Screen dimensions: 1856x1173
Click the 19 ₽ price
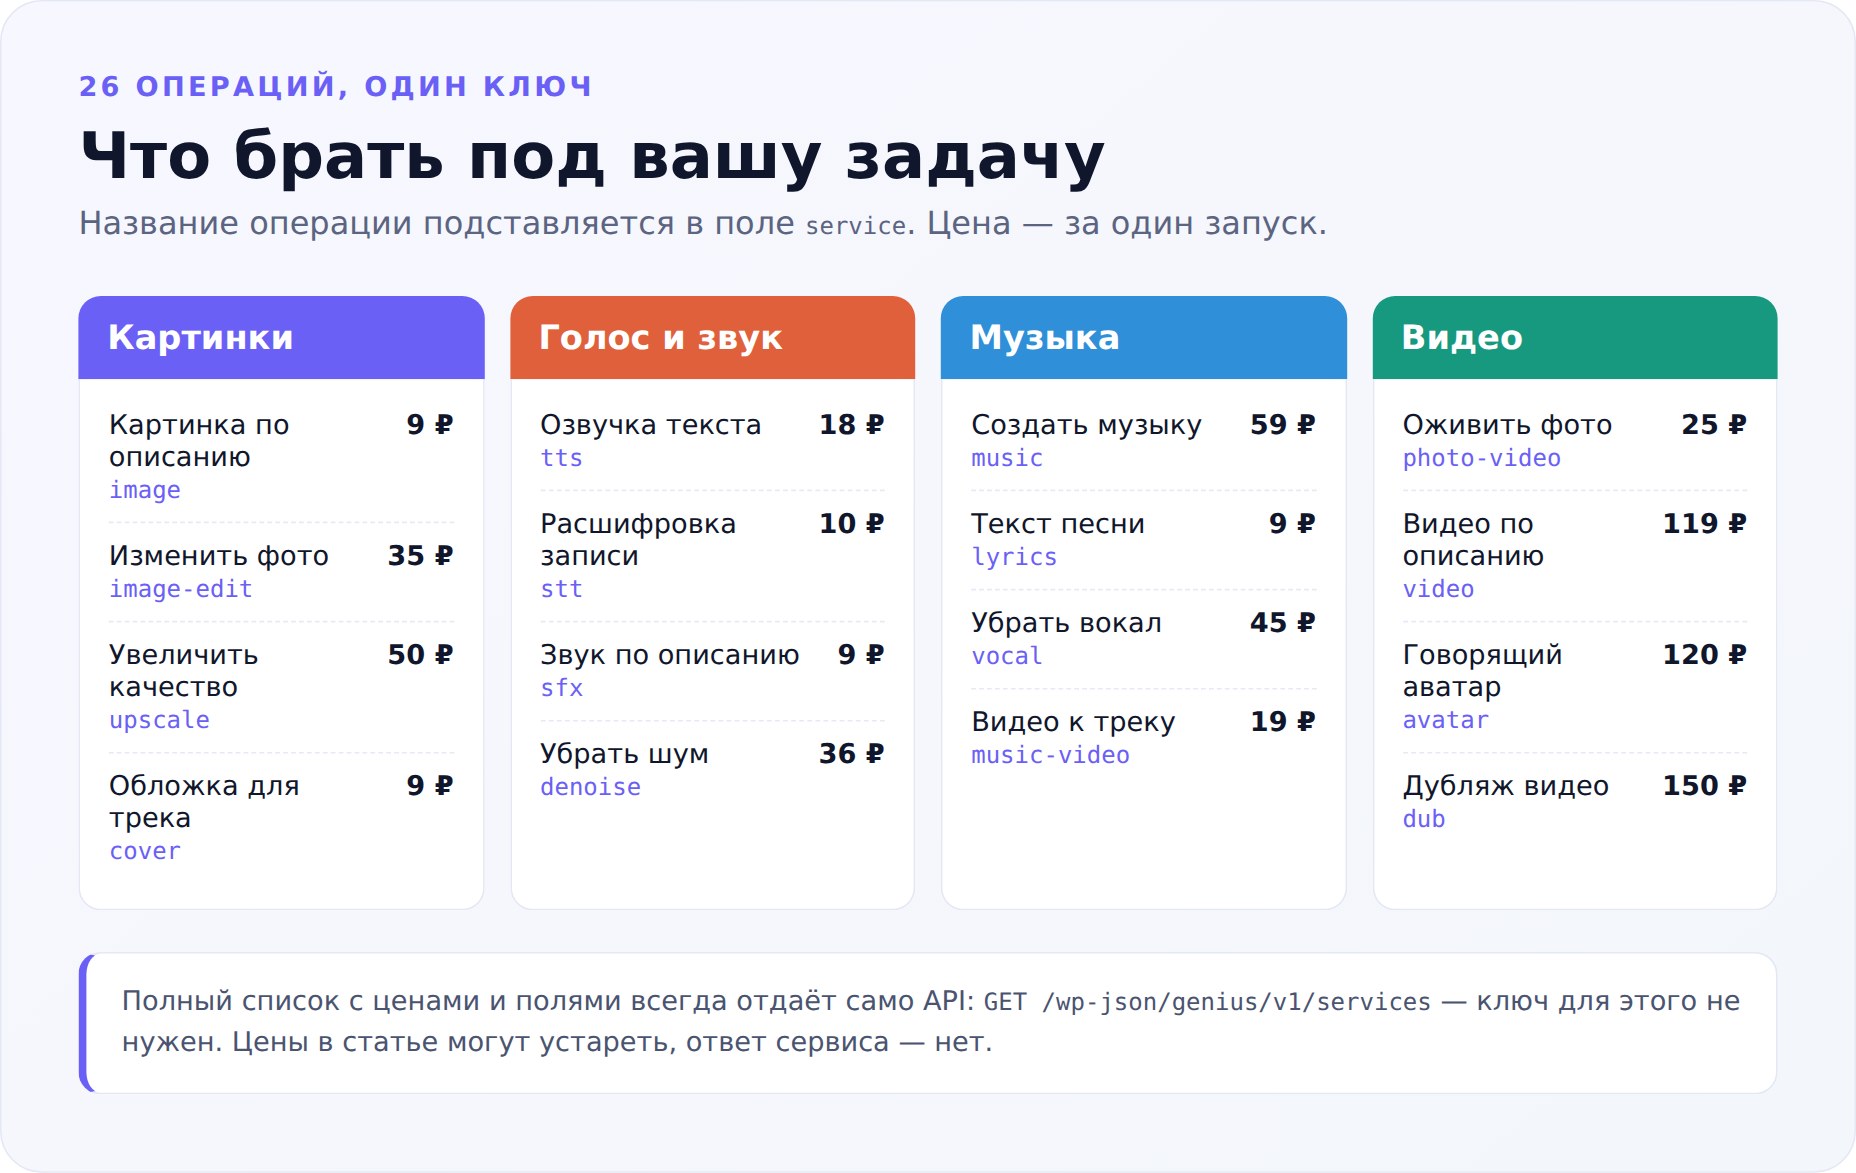(1283, 722)
